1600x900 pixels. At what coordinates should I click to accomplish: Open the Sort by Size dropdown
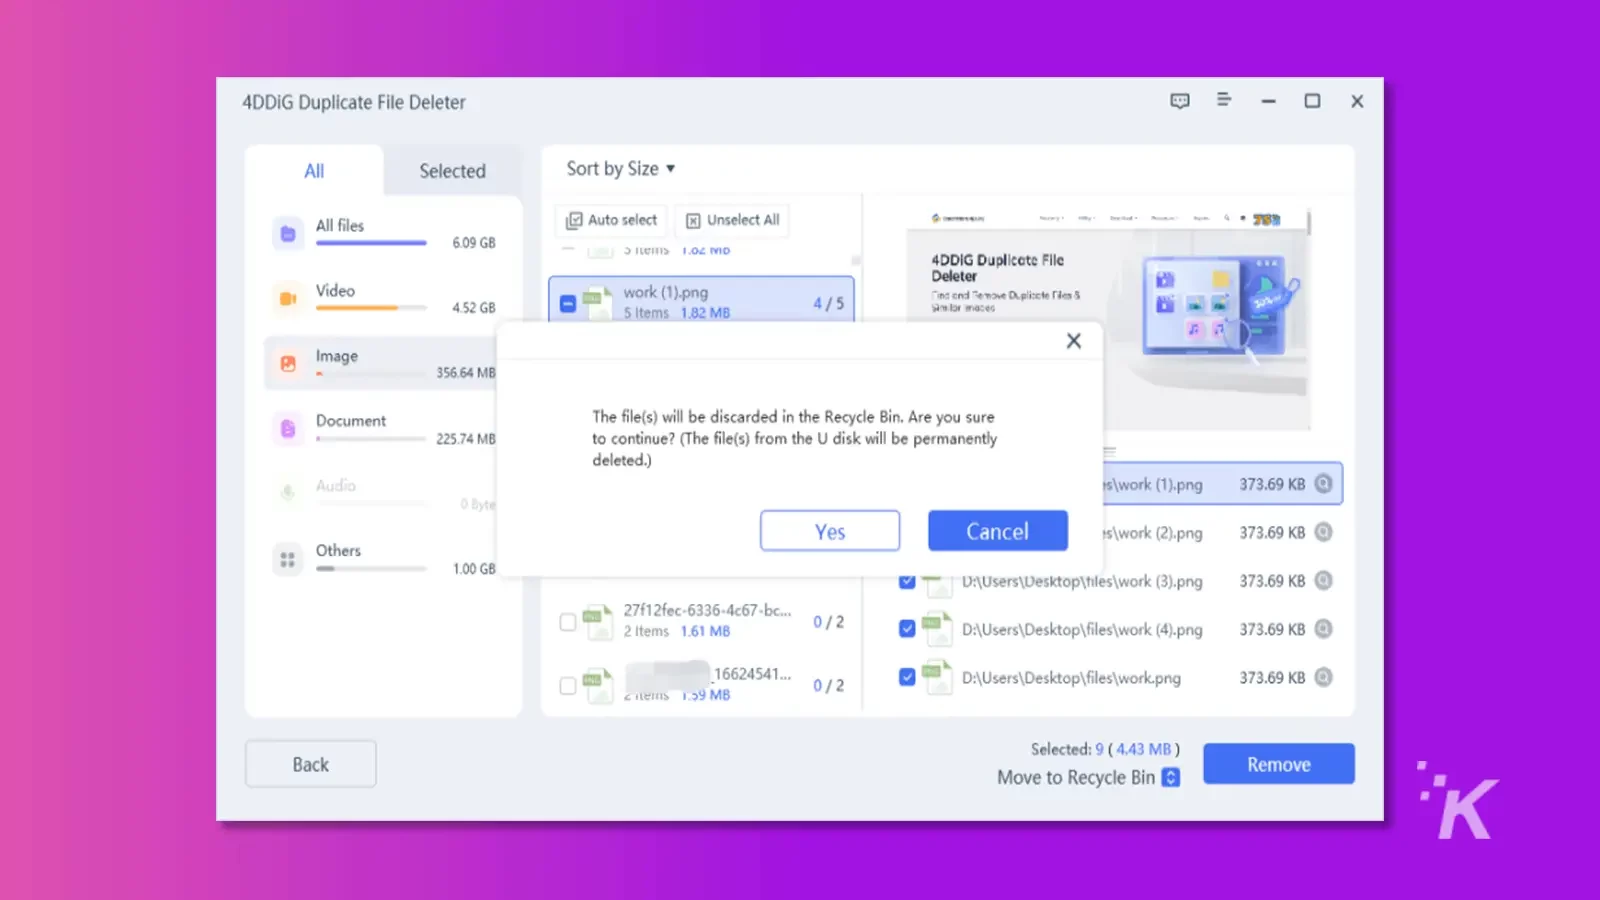pyautogui.click(x=620, y=169)
